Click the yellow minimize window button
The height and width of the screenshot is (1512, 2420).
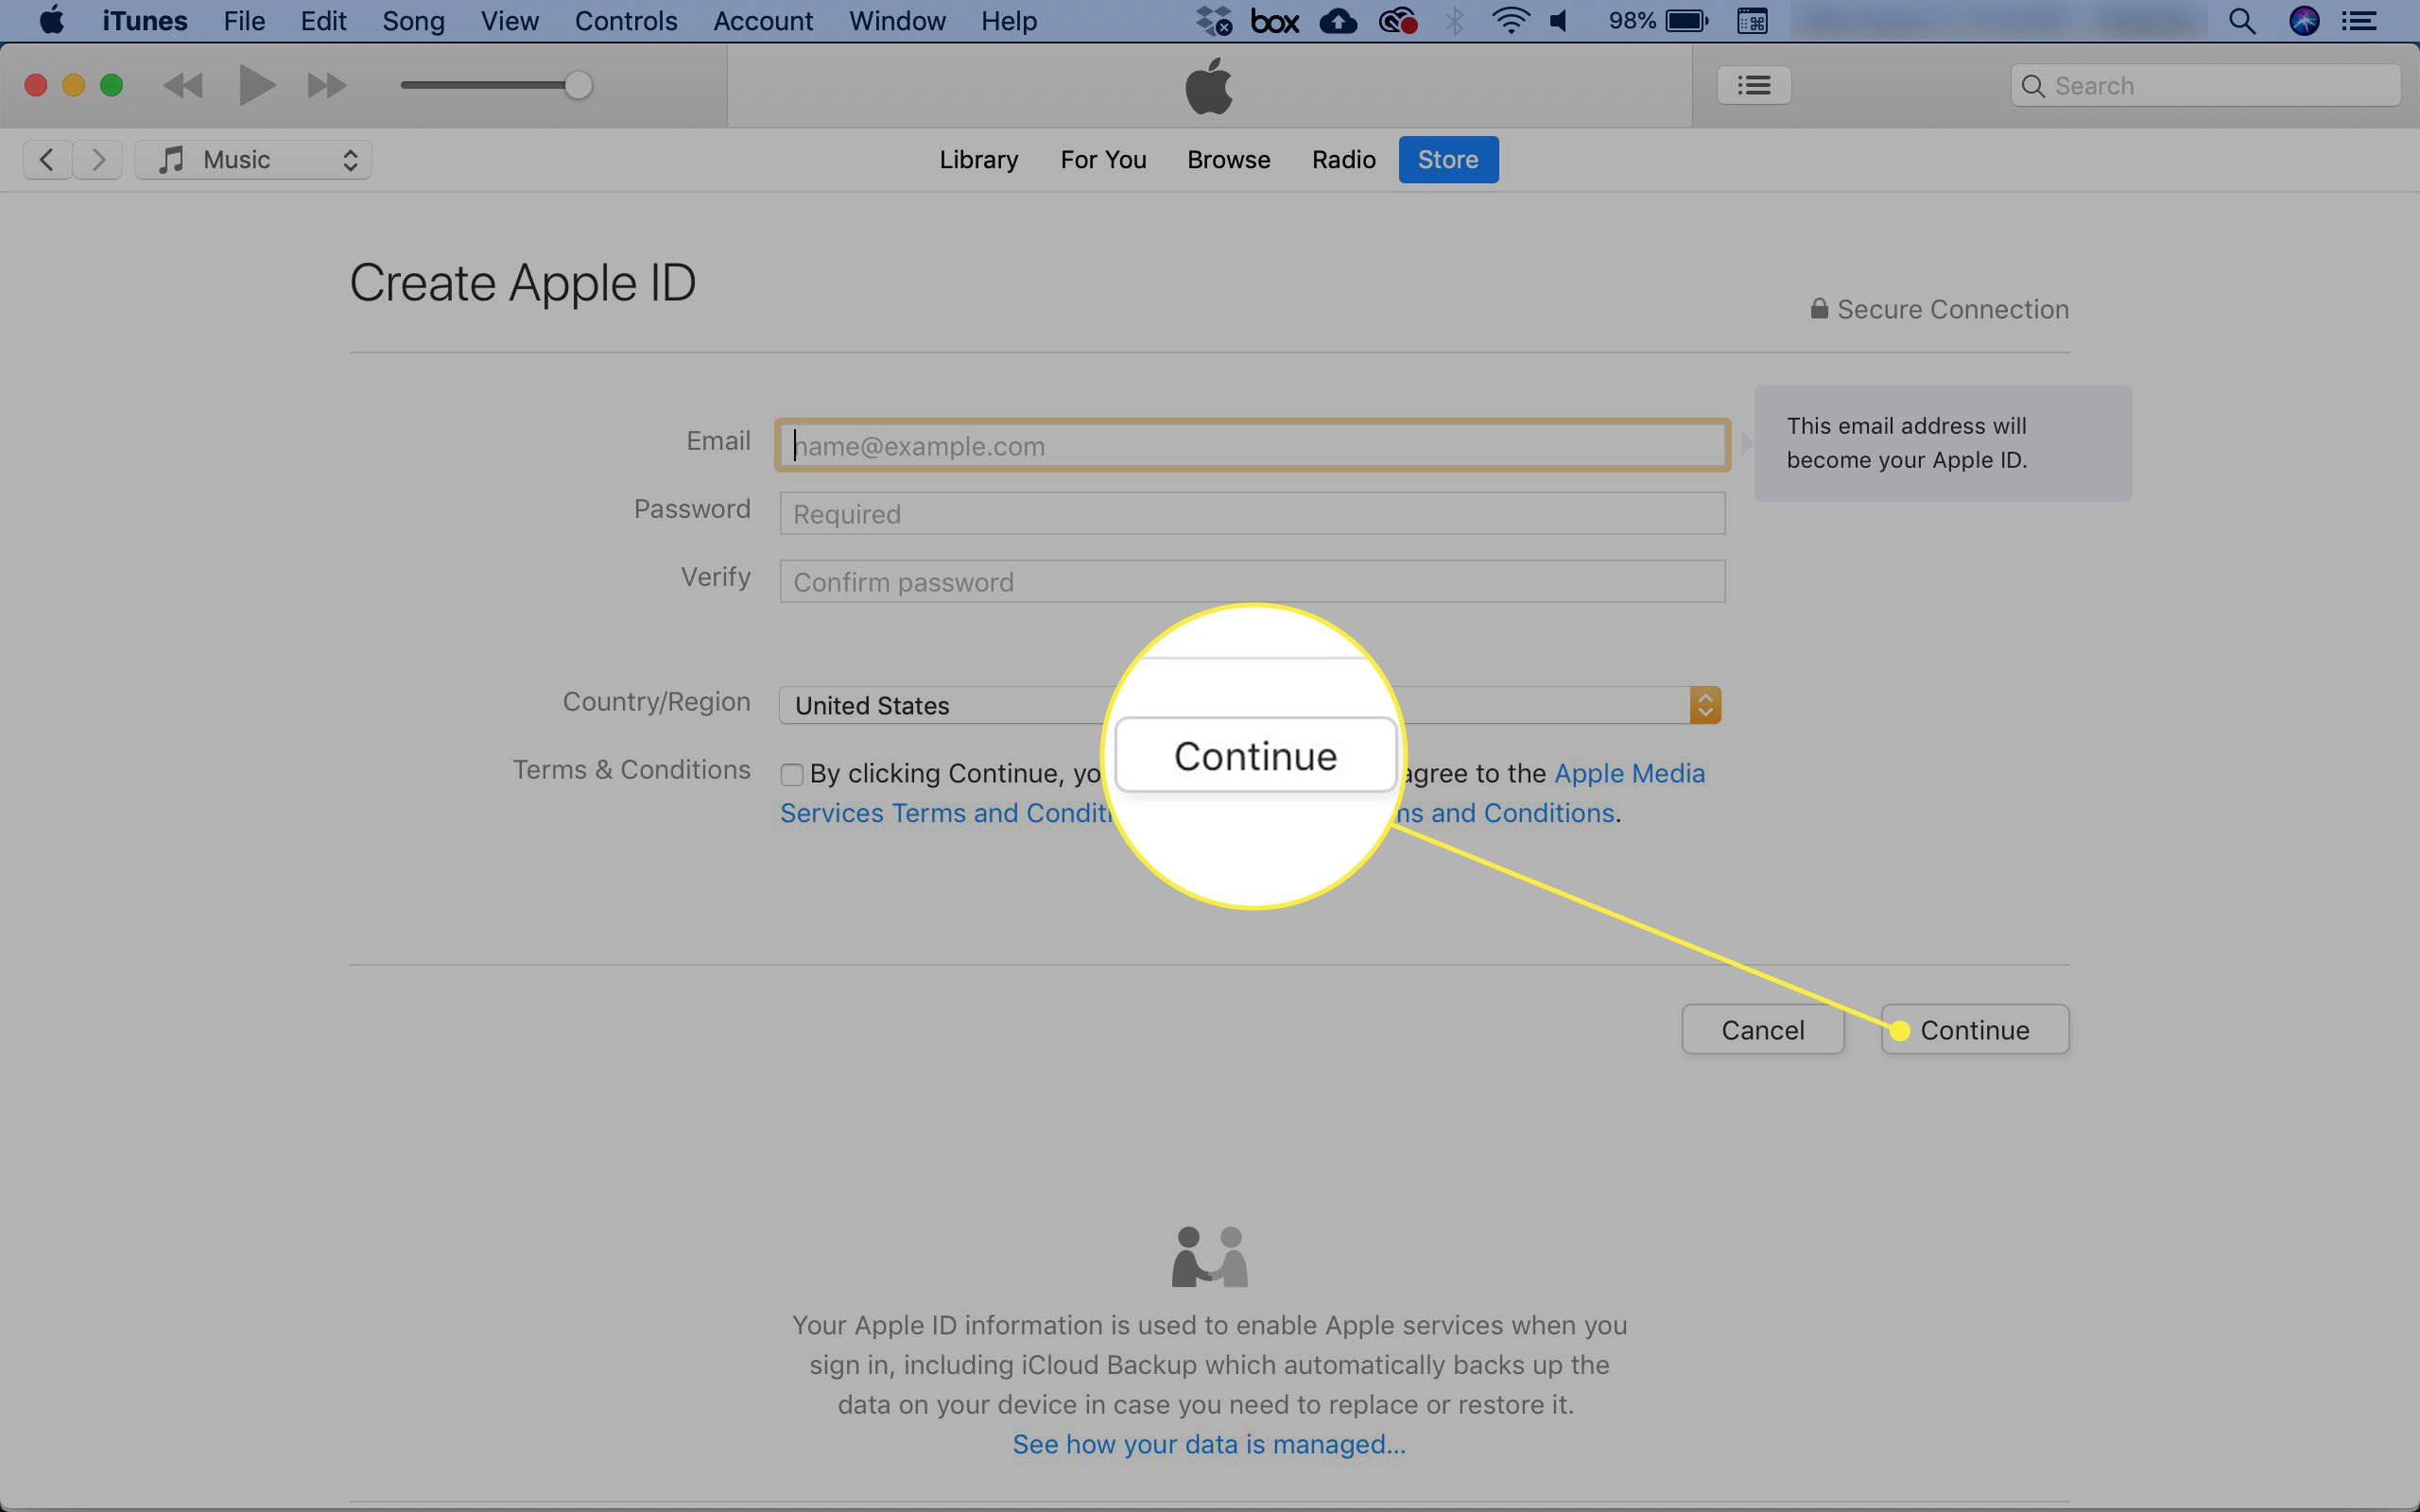click(x=73, y=86)
